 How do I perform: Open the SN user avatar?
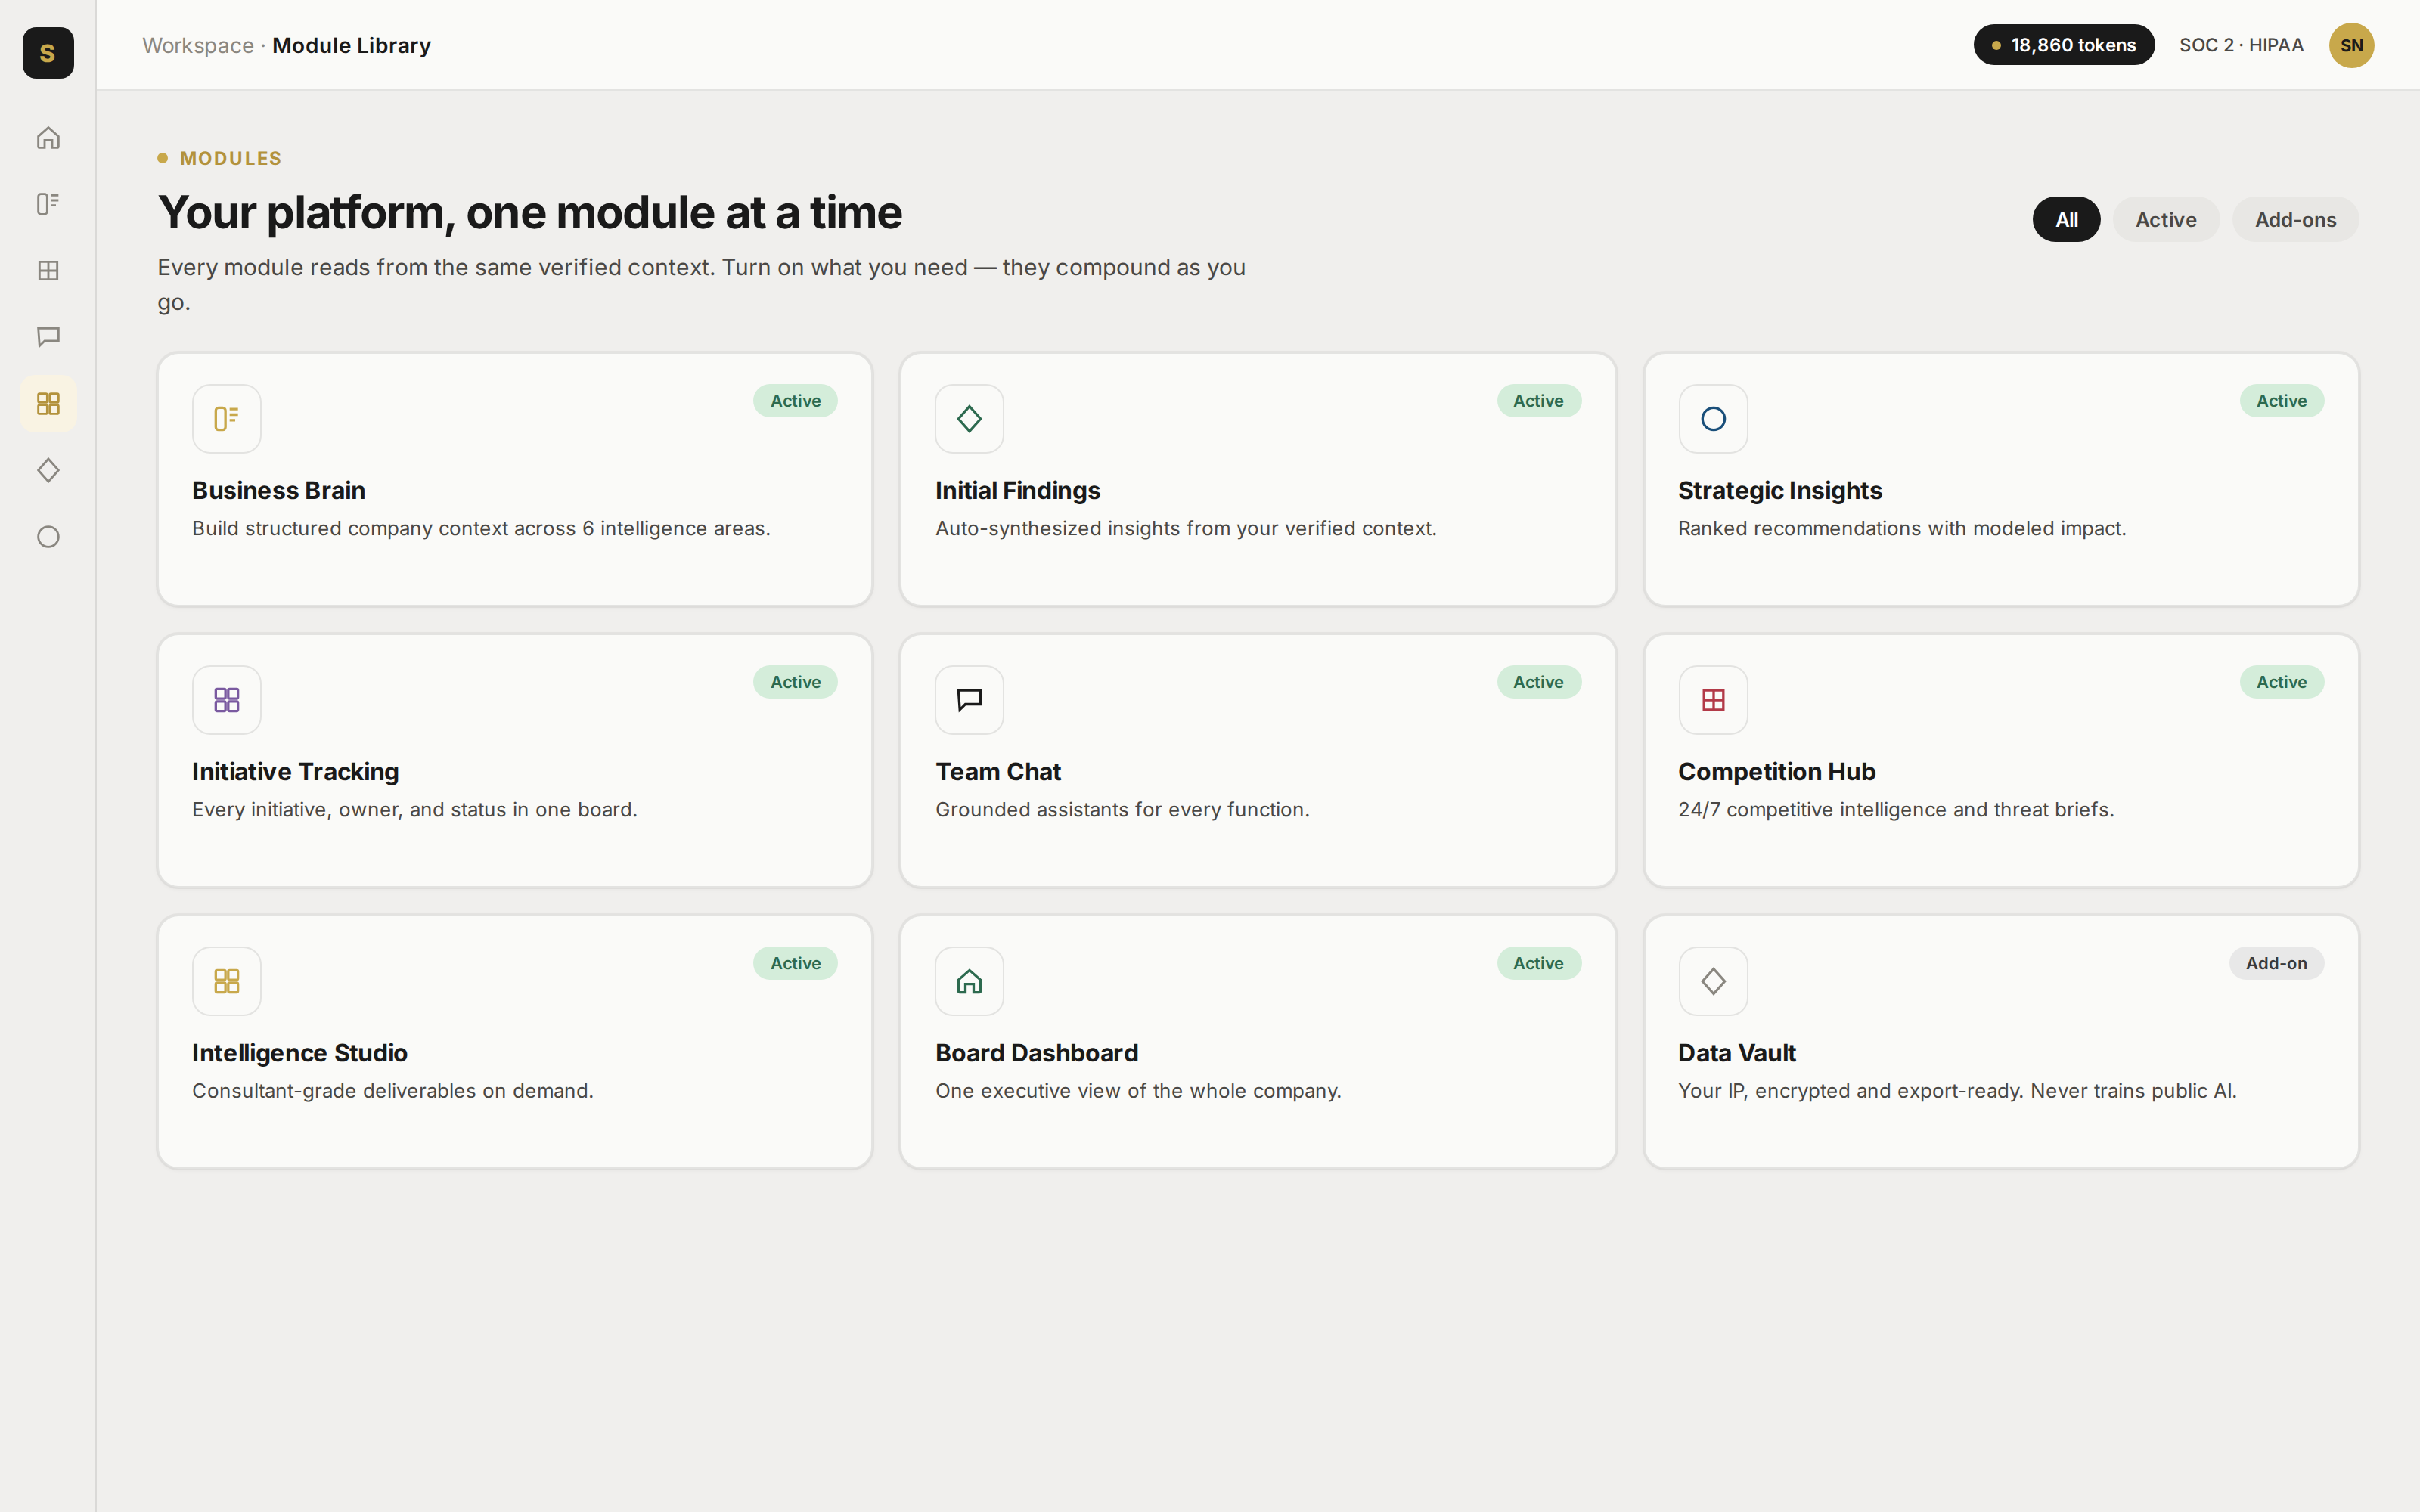click(x=2351, y=45)
